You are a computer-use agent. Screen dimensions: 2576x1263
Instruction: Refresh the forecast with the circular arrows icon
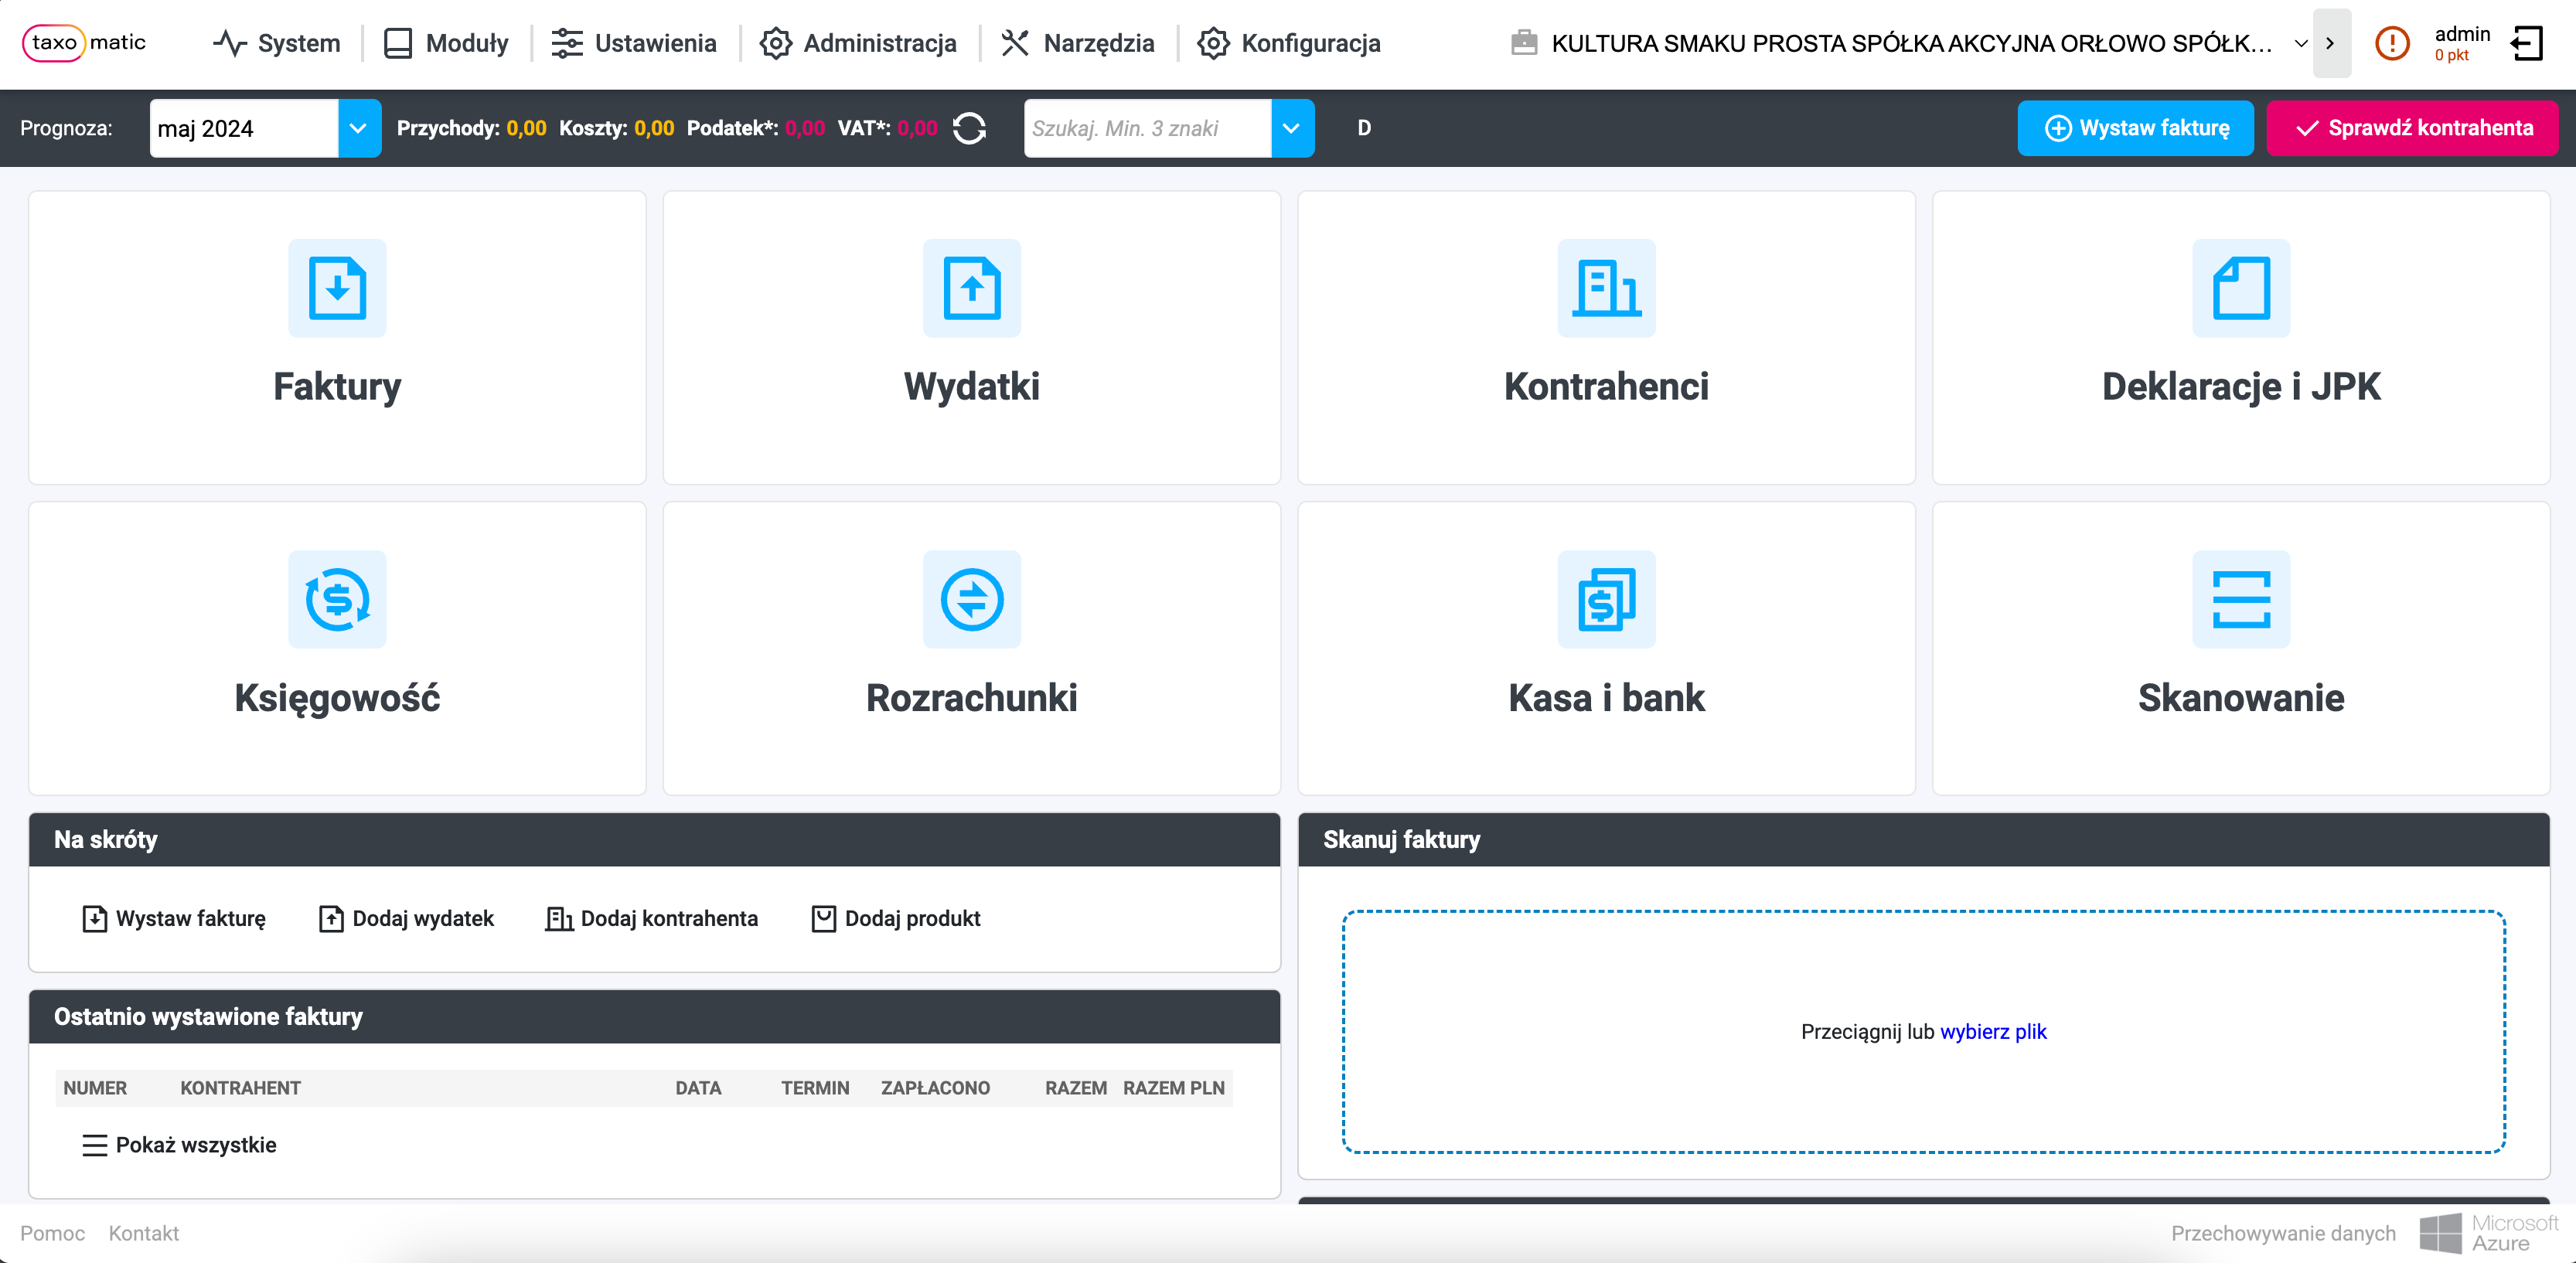[969, 128]
